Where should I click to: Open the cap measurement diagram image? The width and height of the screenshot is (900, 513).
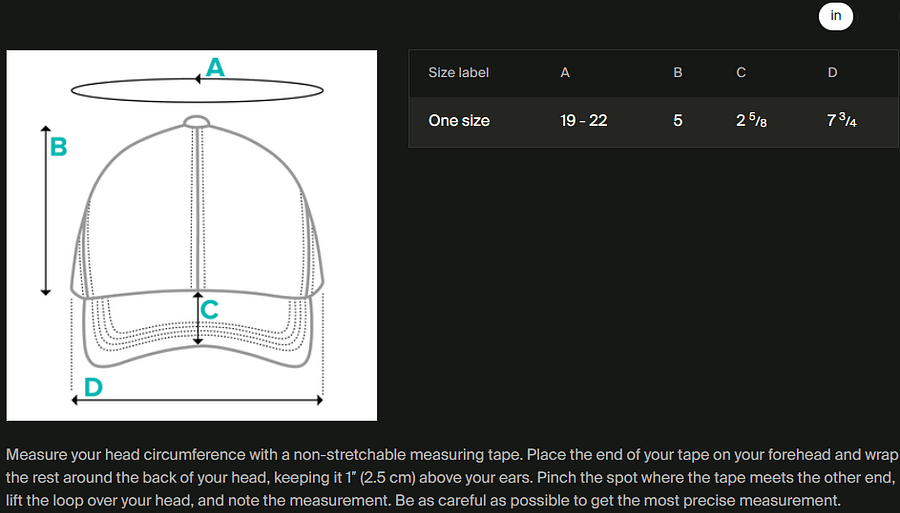tap(192, 235)
